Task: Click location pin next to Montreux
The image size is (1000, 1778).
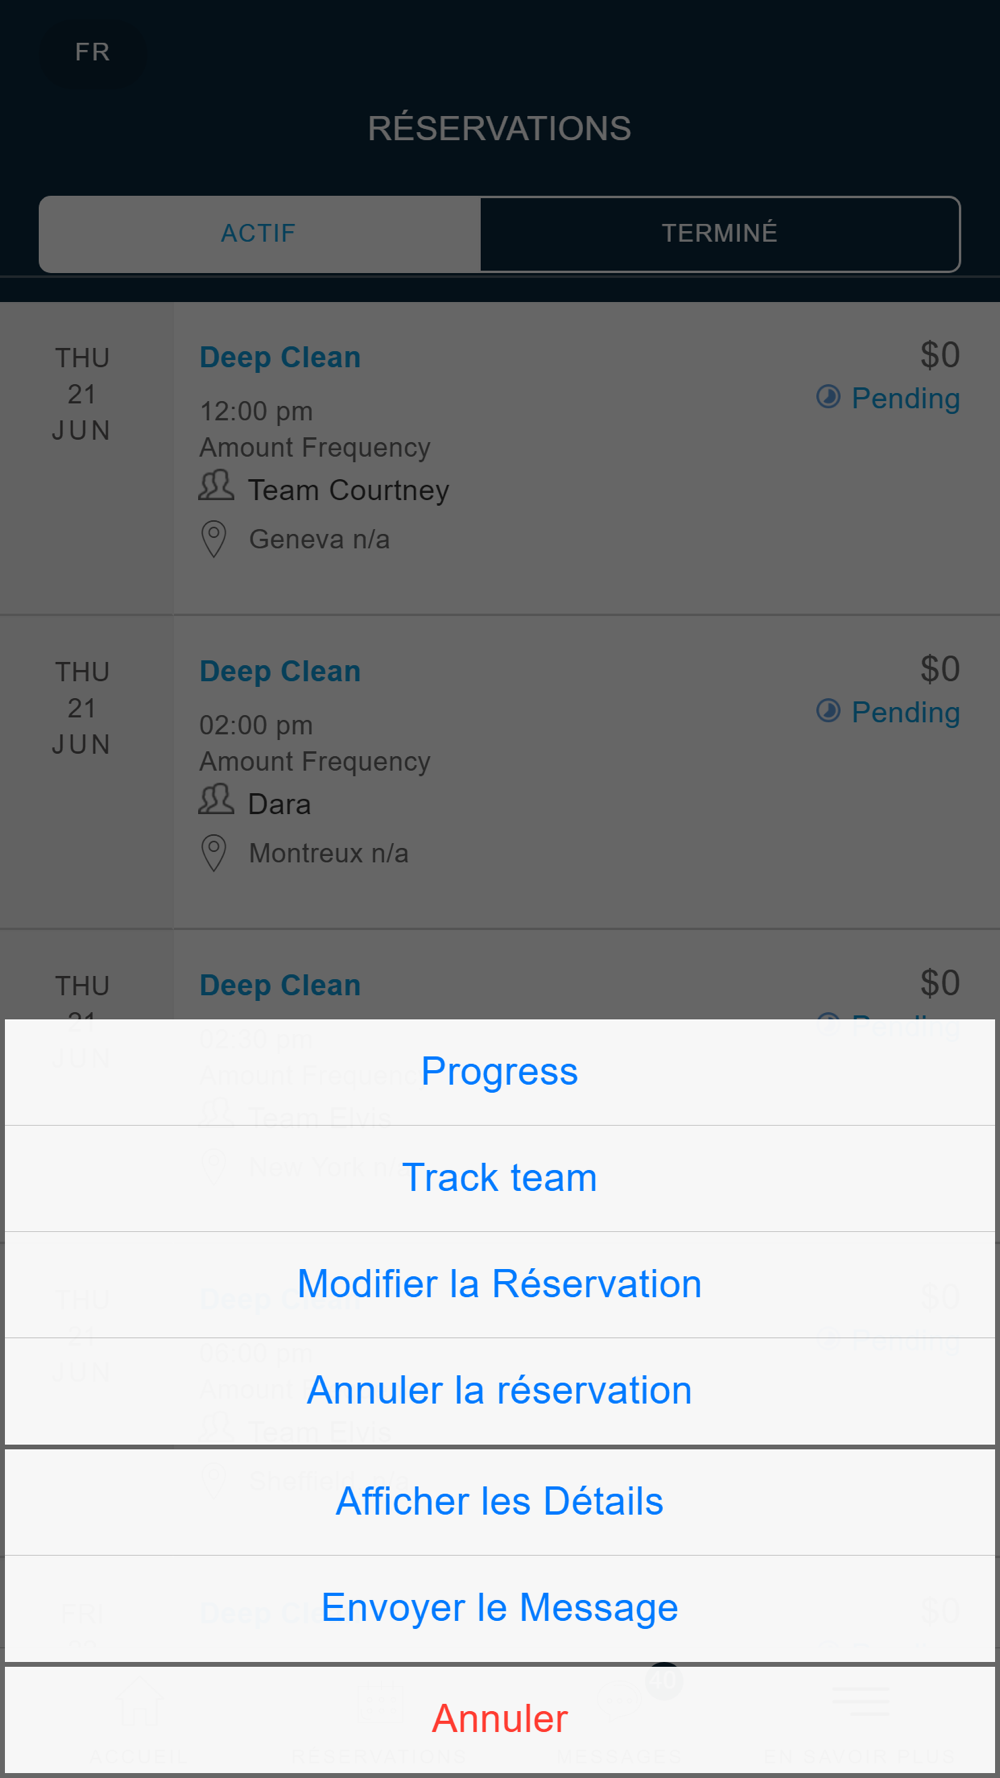Action: [214, 853]
